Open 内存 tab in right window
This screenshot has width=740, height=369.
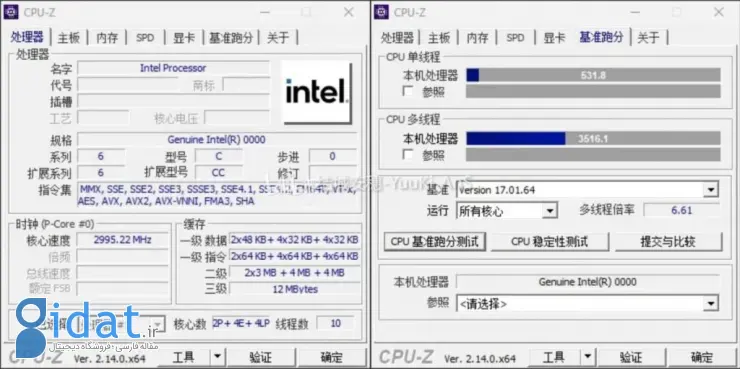[478, 38]
